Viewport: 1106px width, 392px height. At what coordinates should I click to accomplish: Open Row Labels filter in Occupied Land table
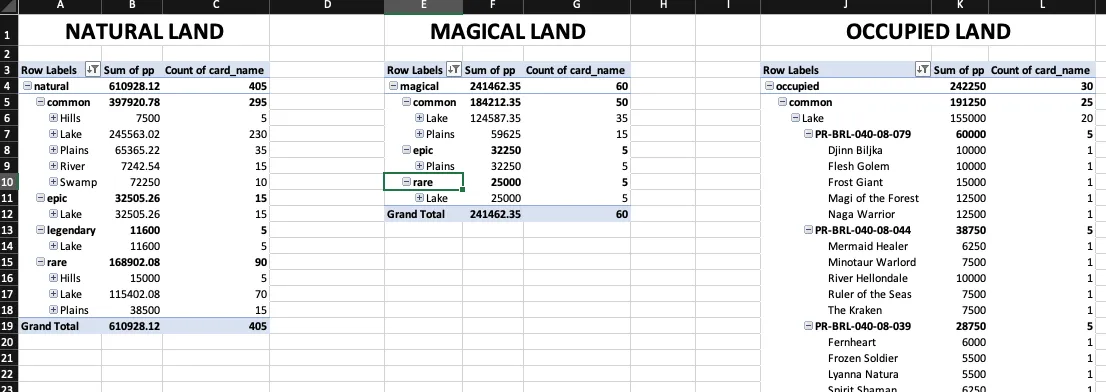pos(922,70)
